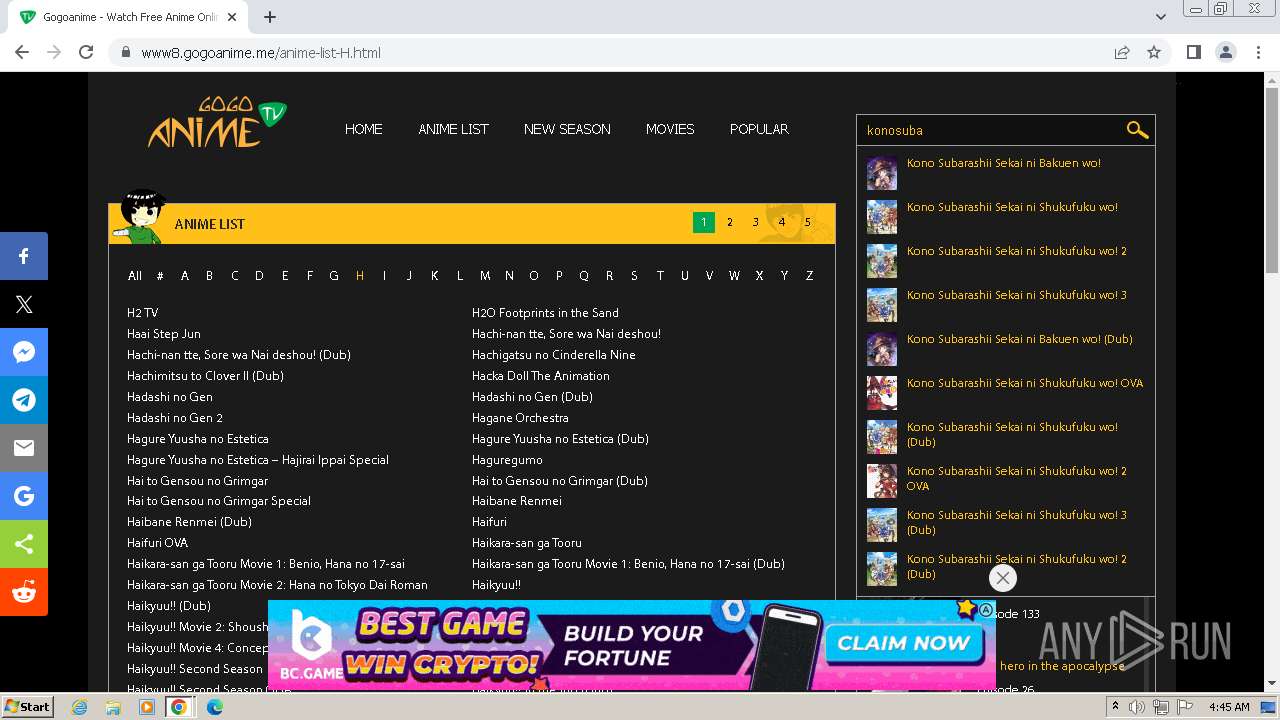Open Hagane Orchestra link
Image resolution: width=1280 pixels, height=720 pixels.
click(520, 418)
